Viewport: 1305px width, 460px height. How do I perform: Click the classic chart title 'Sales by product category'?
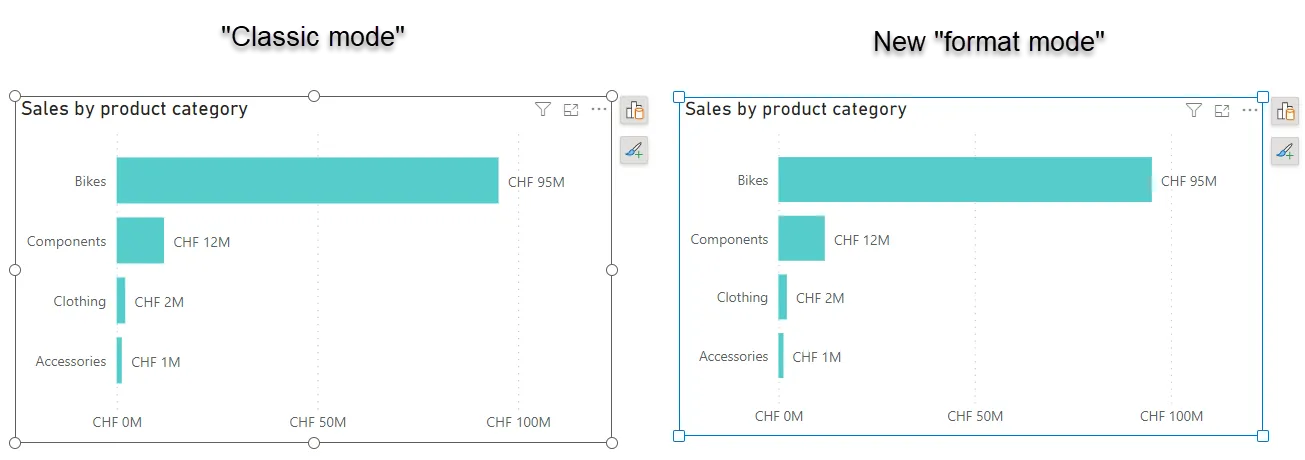point(134,109)
